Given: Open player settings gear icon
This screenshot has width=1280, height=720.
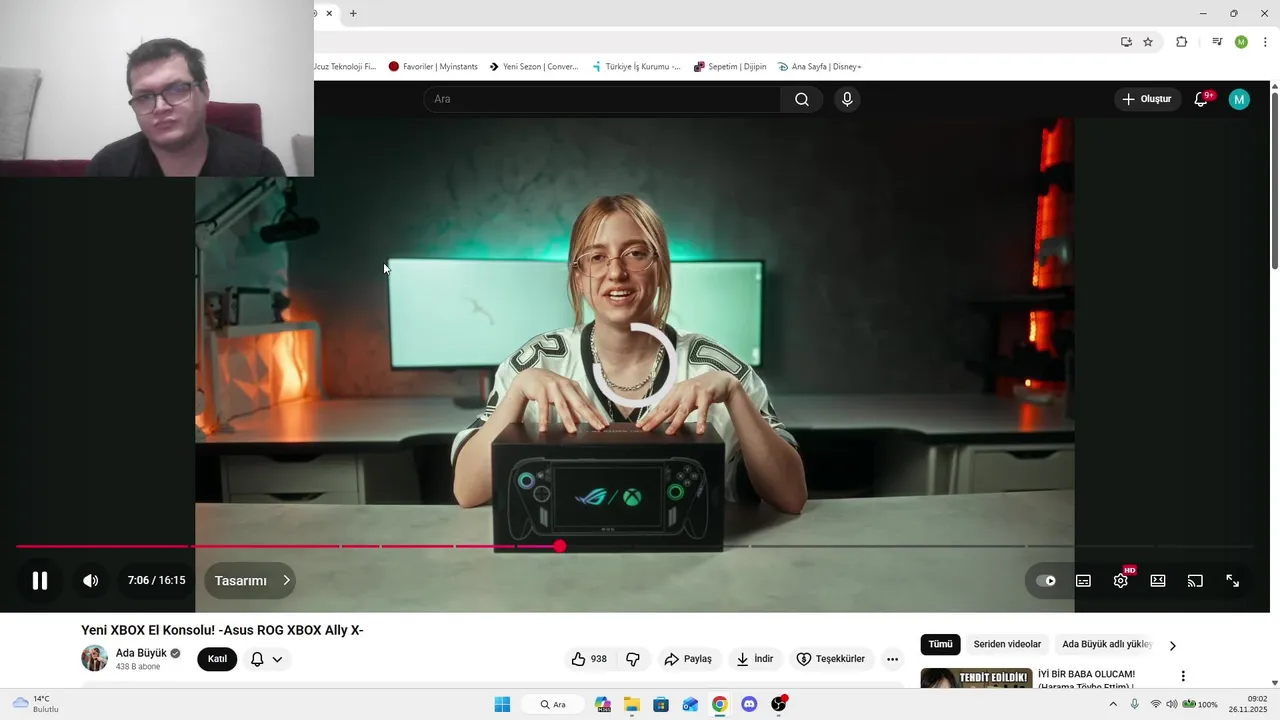Looking at the screenshot, I should point(1121,580).
